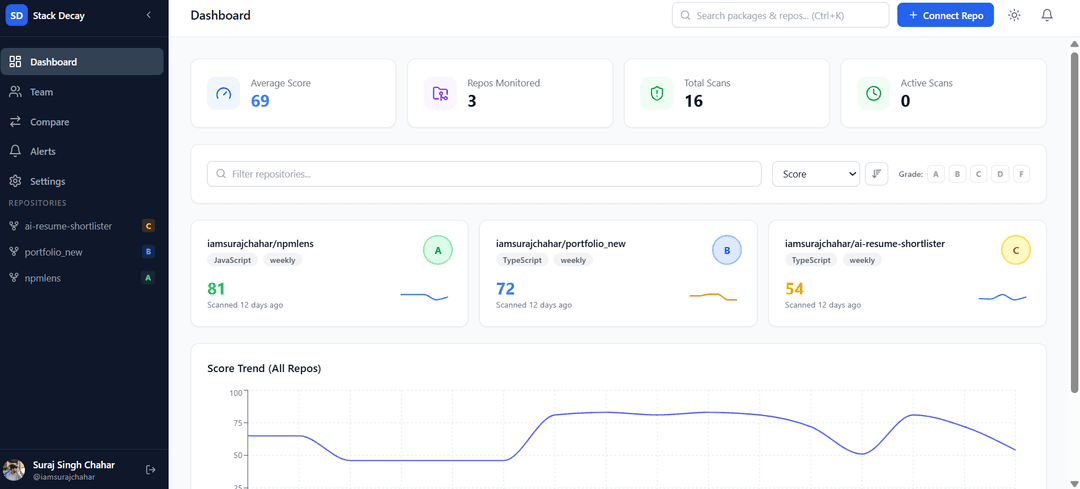
Task: Click the Total Scans value 16
Action: (x=694, y=101)
